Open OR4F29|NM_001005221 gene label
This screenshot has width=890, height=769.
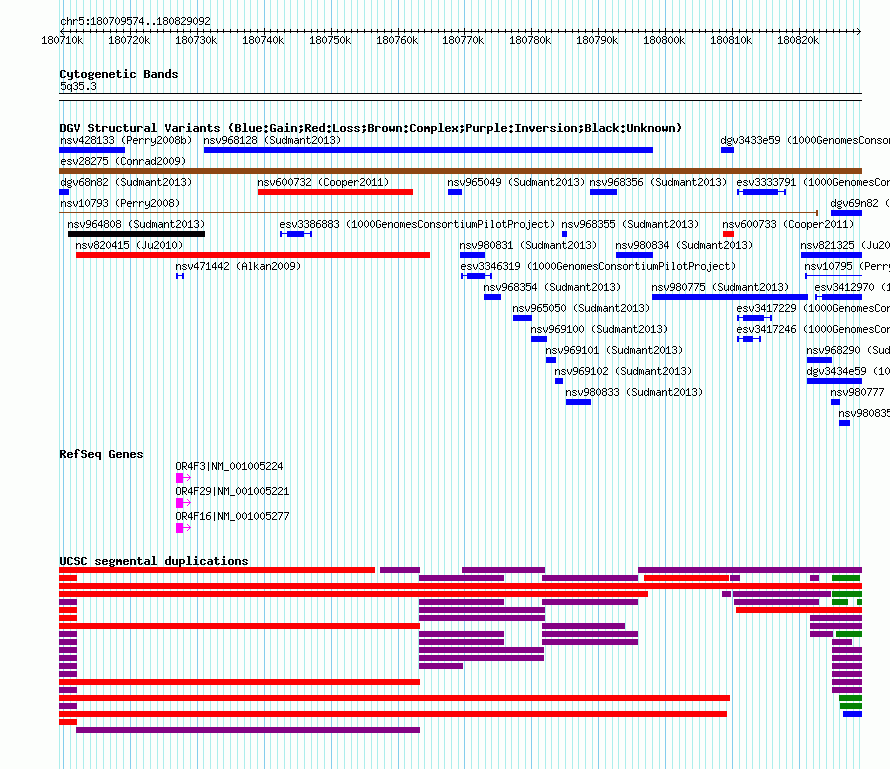coord(232,491)
